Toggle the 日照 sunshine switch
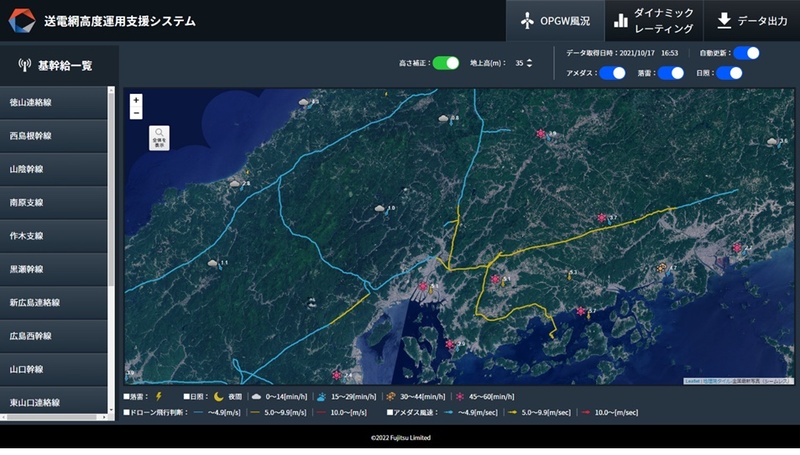Screen dimensions: 800x455 pyautogui.click(x=729, y=73)
